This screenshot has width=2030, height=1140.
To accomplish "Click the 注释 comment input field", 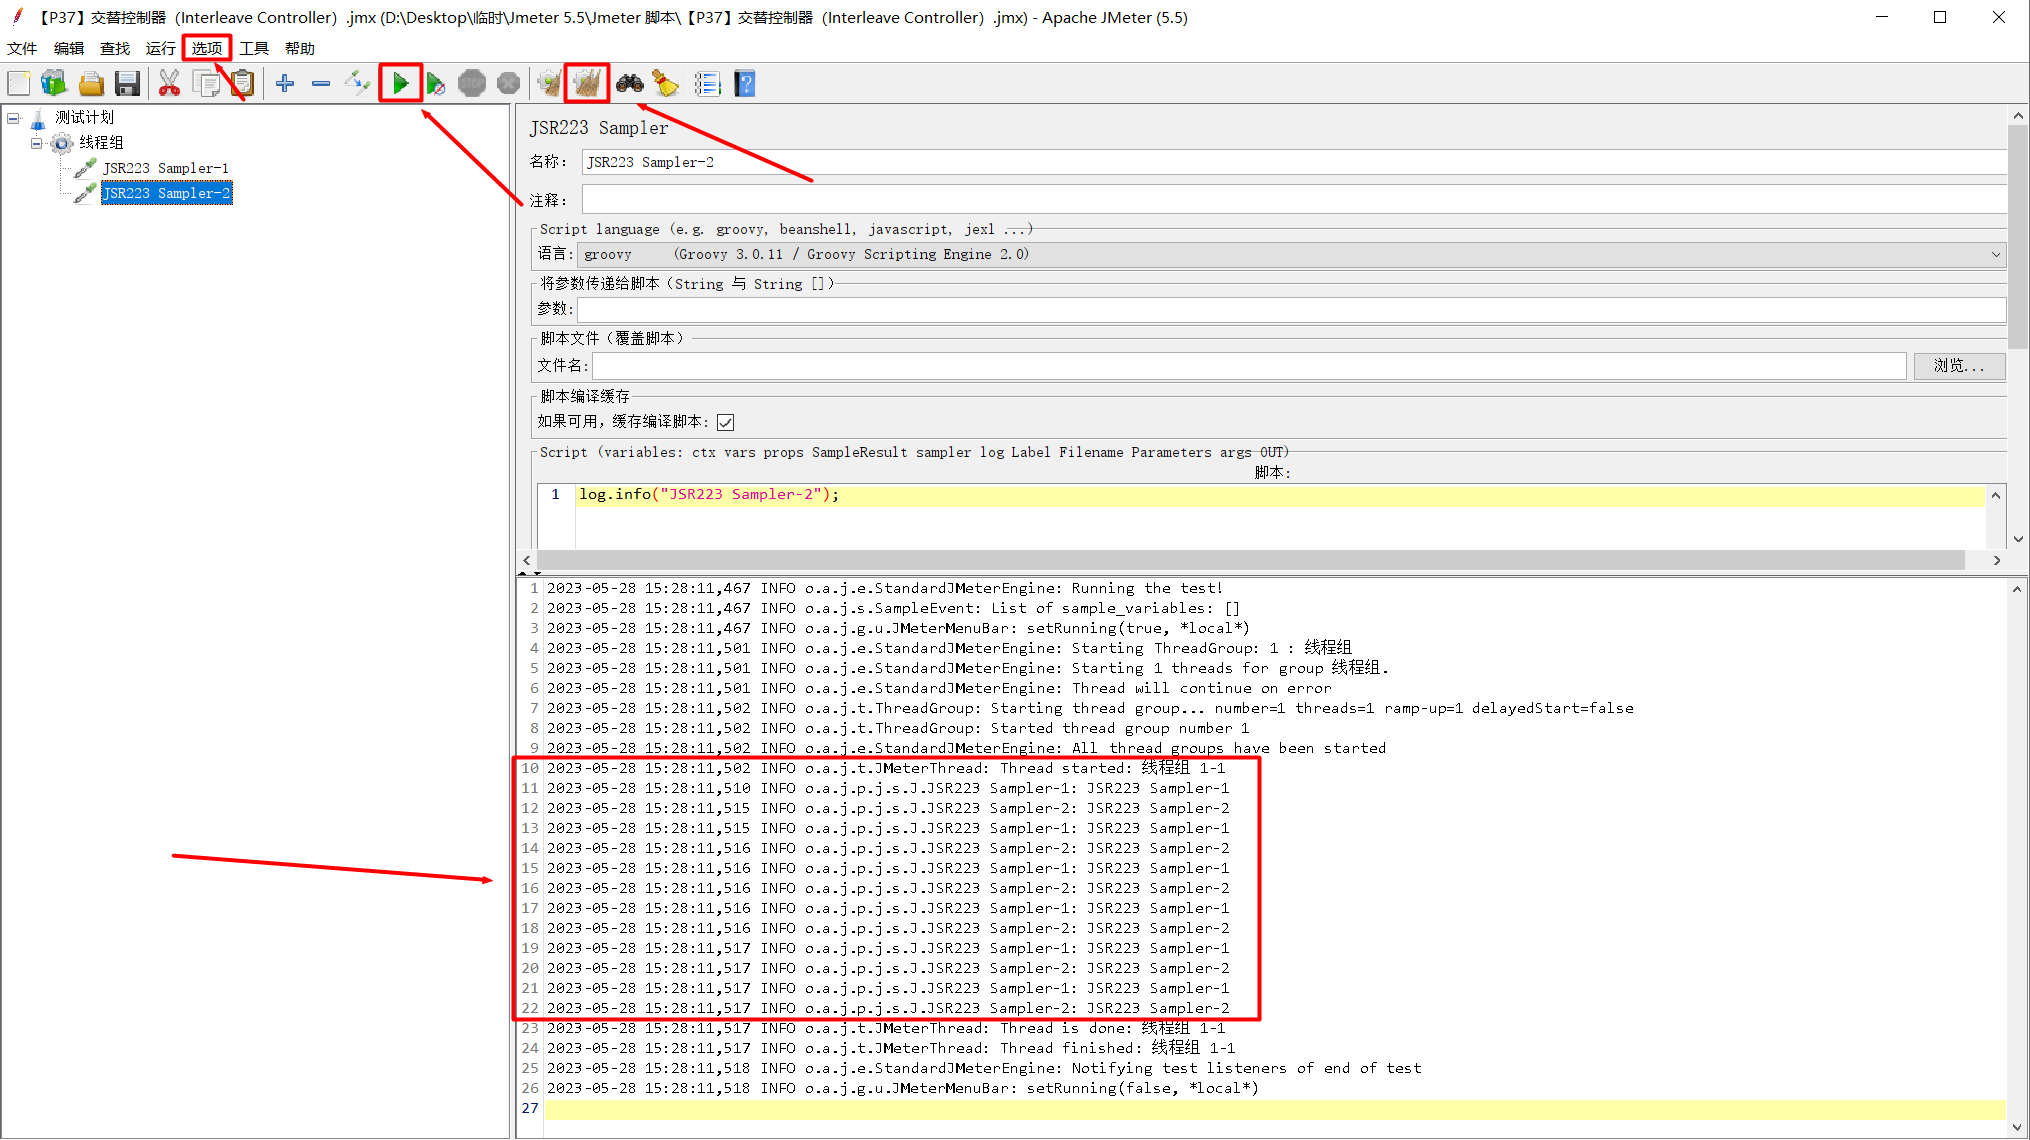I will coord(1294,200).
